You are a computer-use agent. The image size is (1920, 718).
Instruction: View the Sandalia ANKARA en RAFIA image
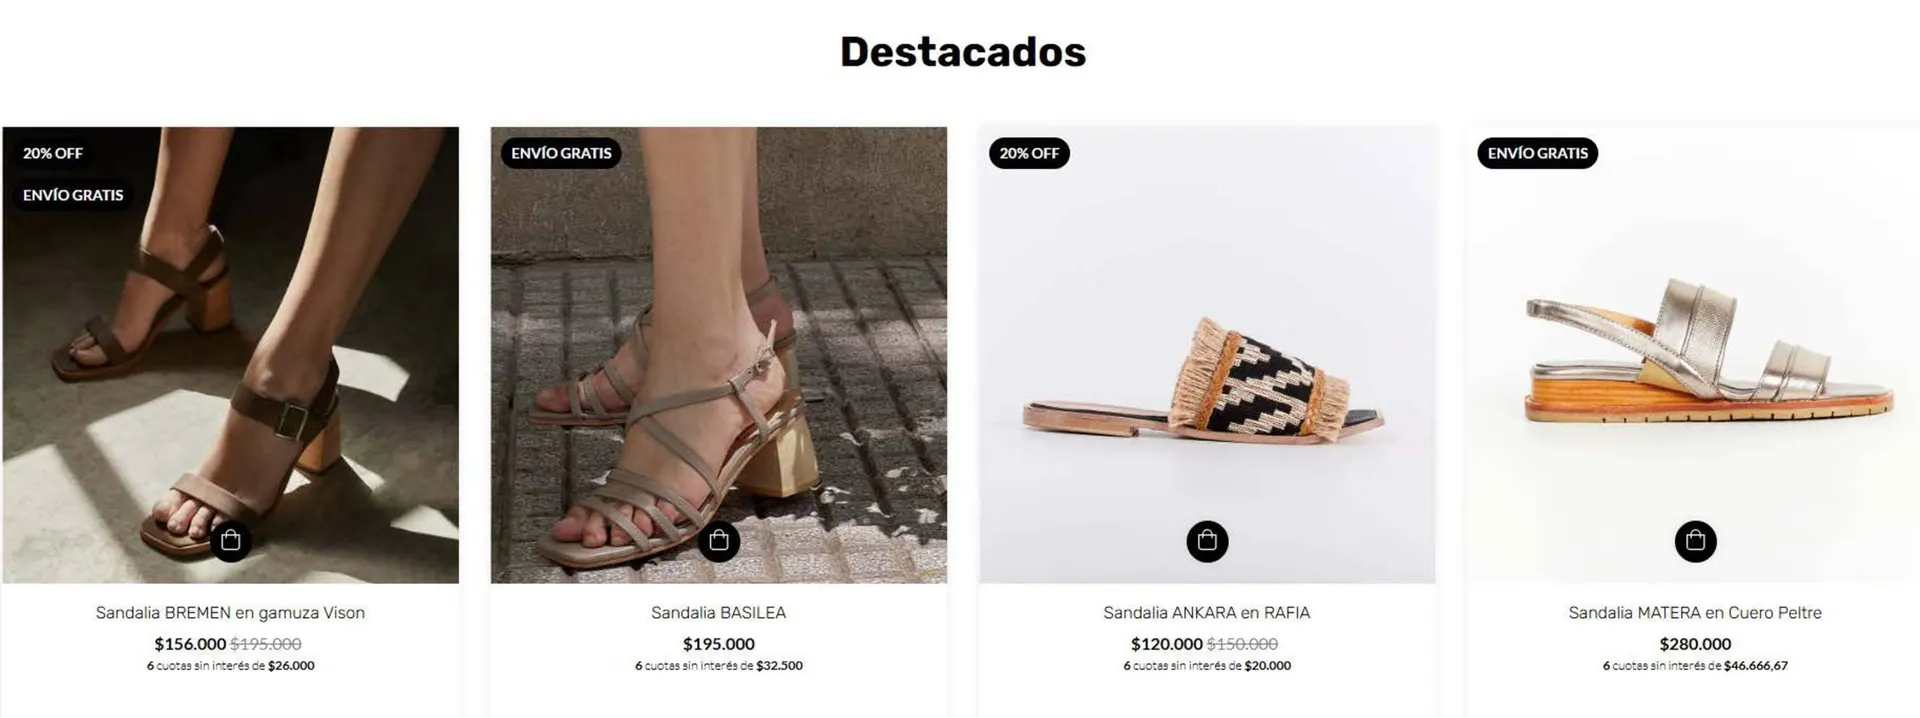[x=1207, y=355]
